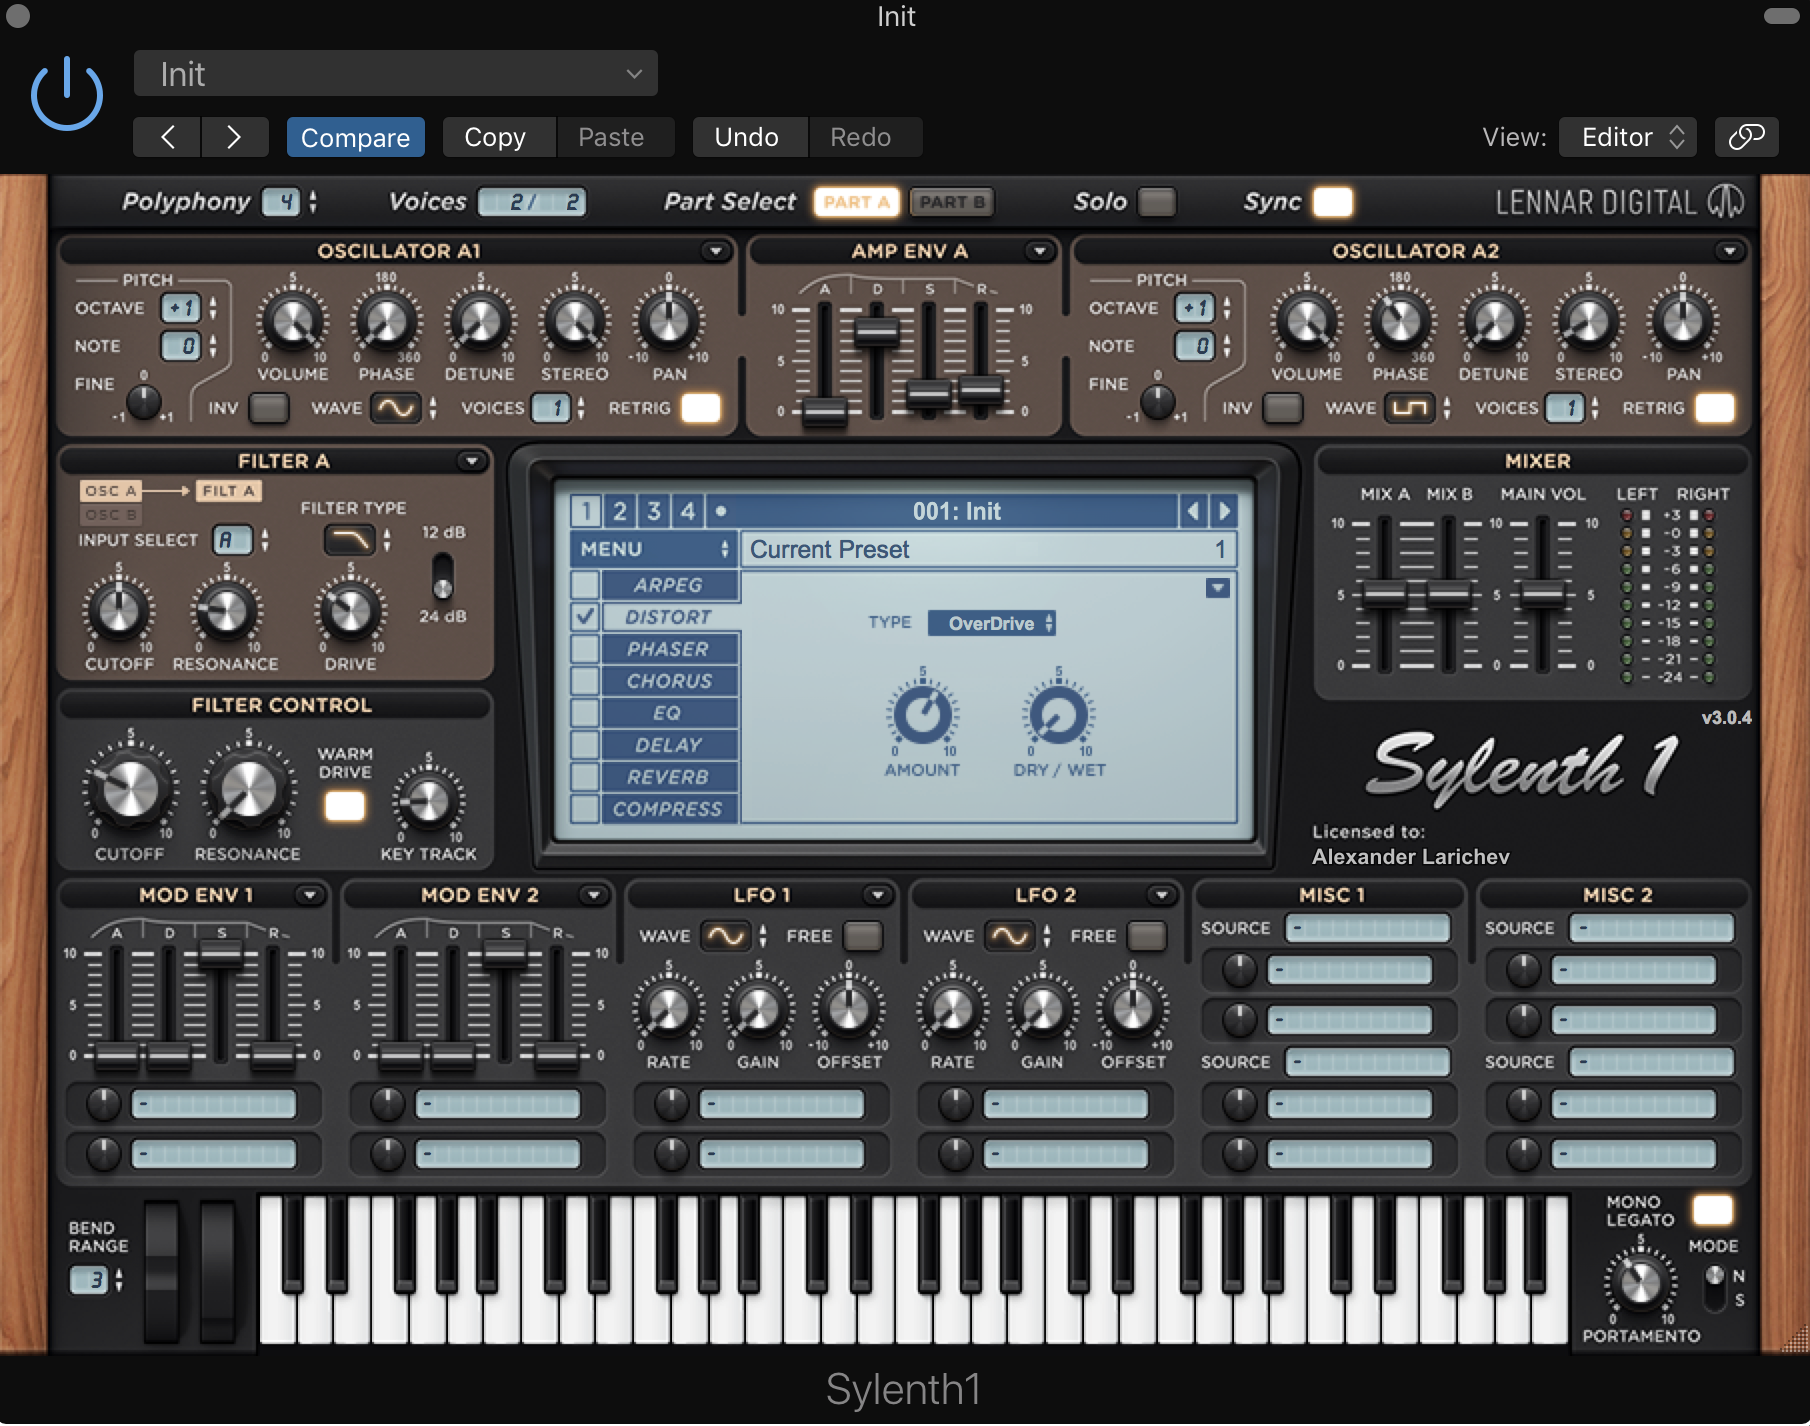Click Filter Control Key Track knob

click(x=428, y=801)
